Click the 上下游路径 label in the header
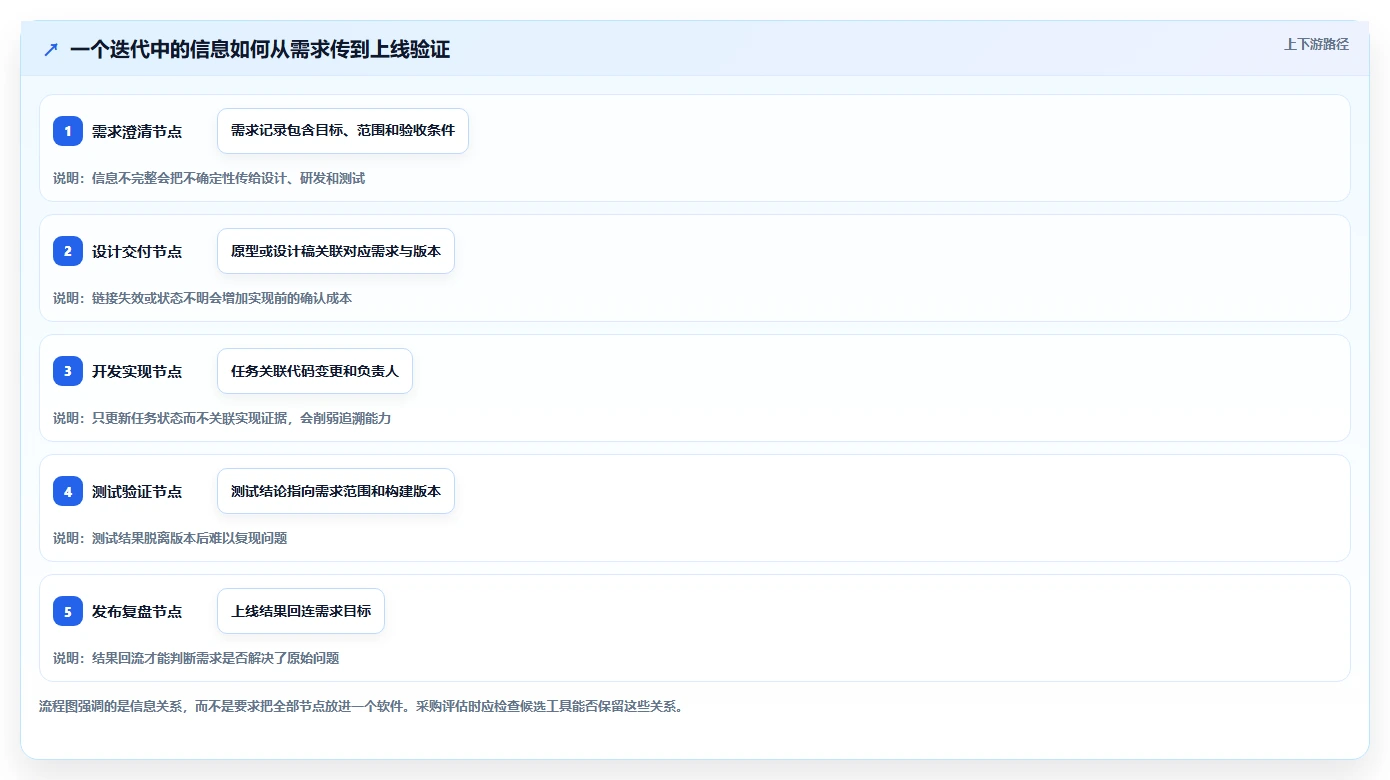Viewport: 1390px width, 780px height. click(1316, 44)
